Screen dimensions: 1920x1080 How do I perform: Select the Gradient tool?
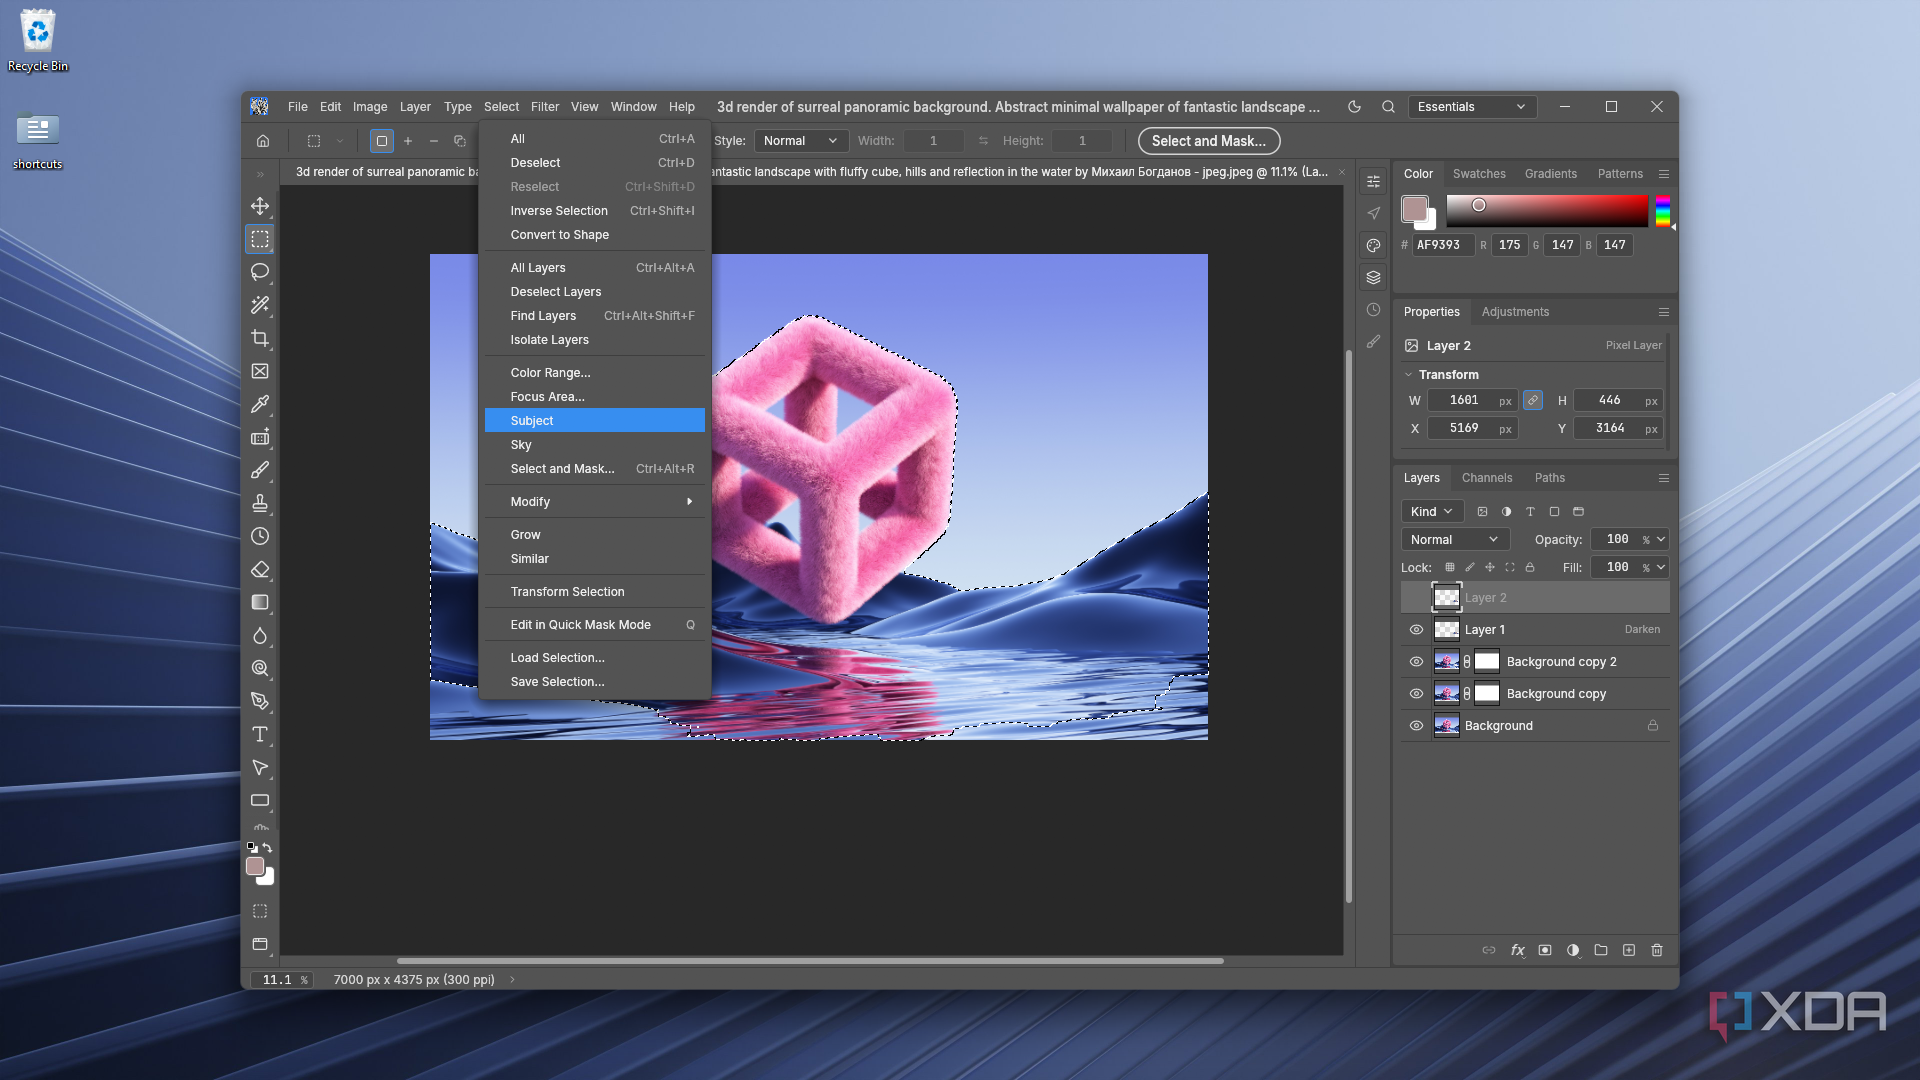[x=260, y=602]
